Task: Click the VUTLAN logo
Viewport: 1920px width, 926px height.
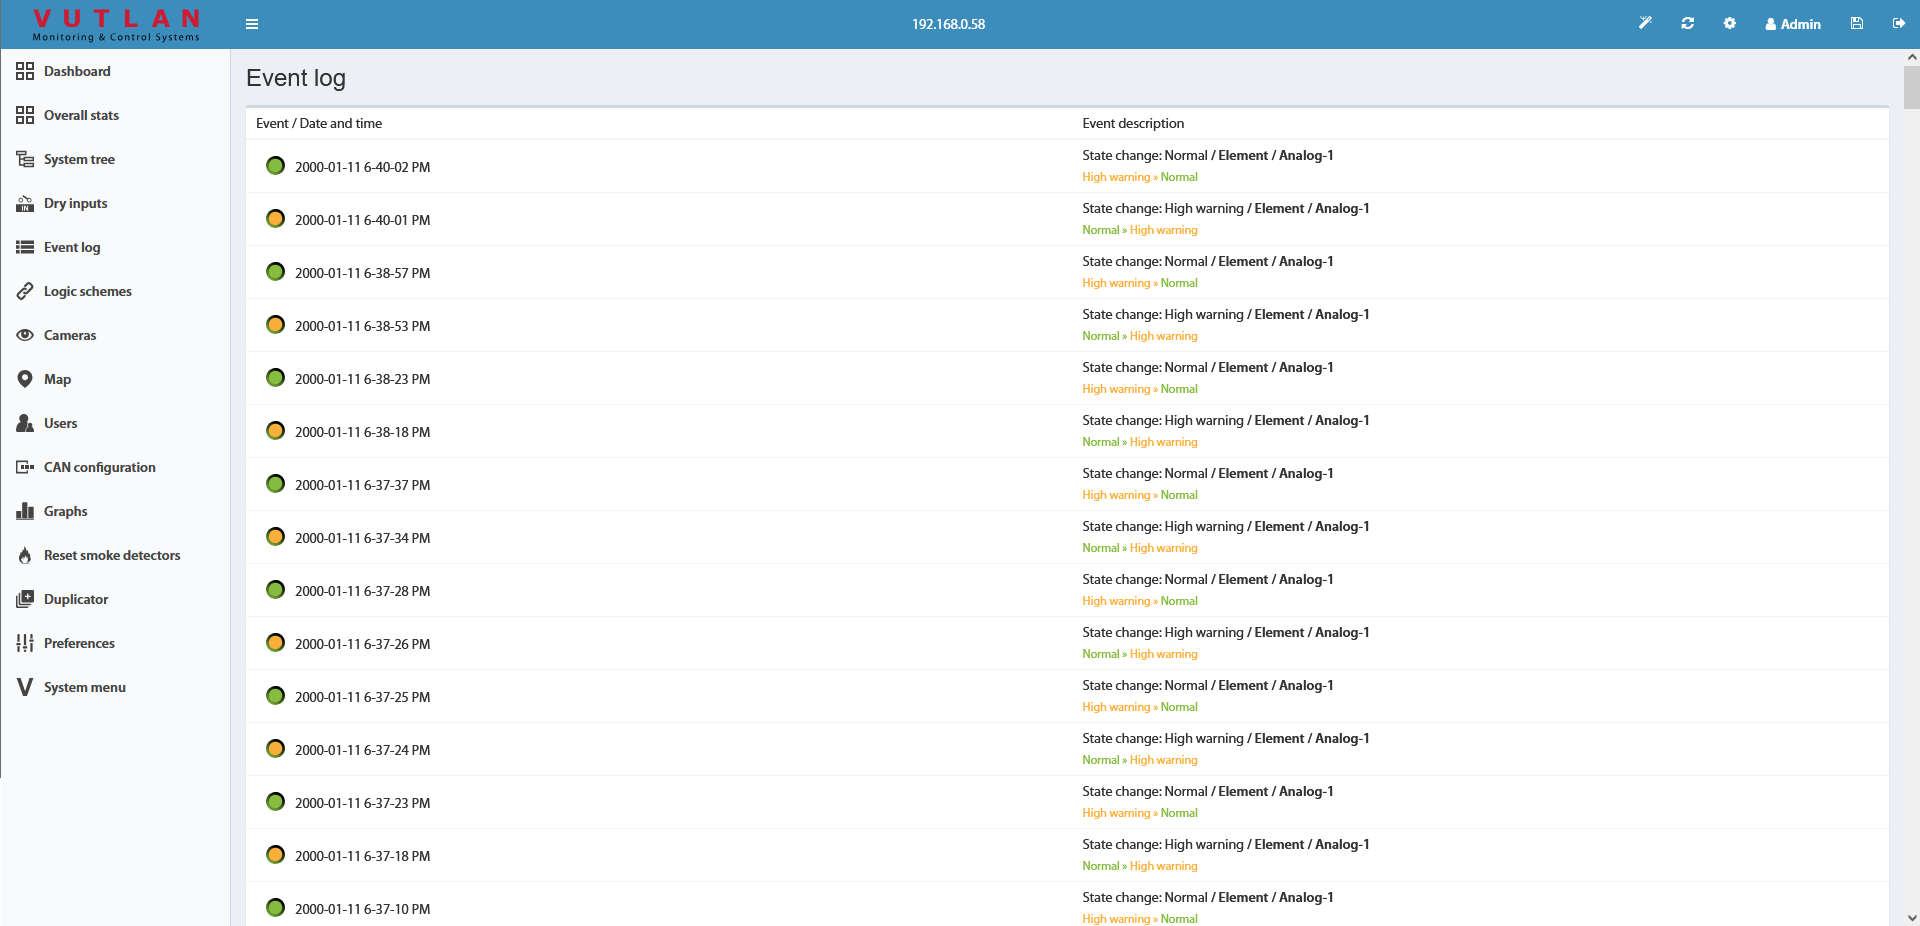Action: point(116,25)
